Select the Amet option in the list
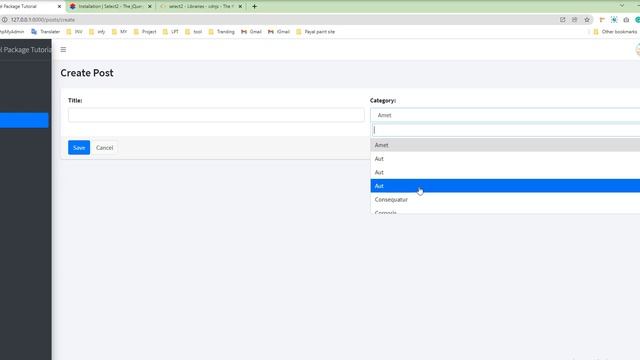 click(x=505, y=145)
